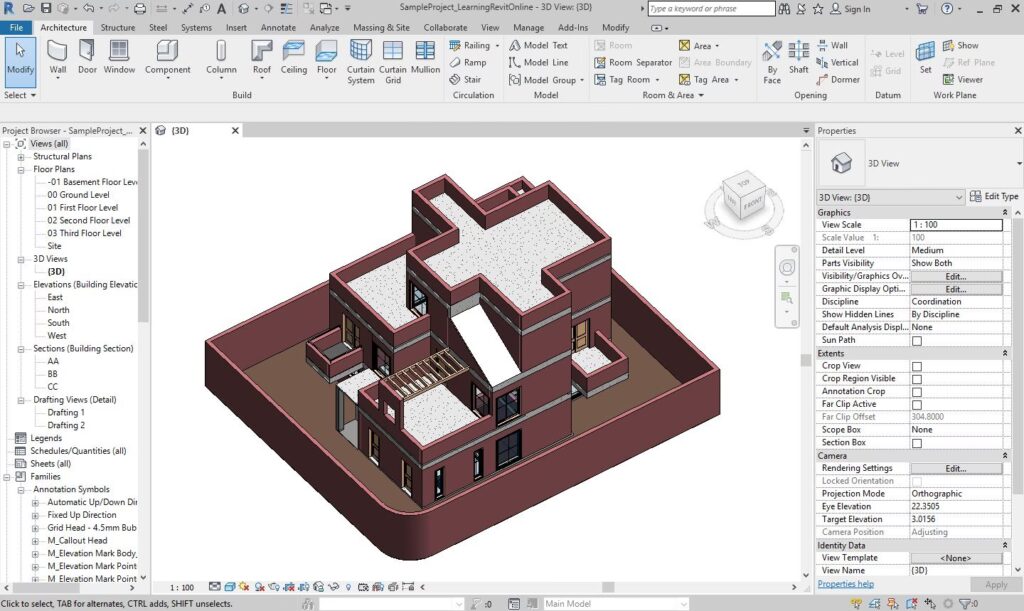
Task: Open the Massing & Site tab
Action: [x=381, y=28]
